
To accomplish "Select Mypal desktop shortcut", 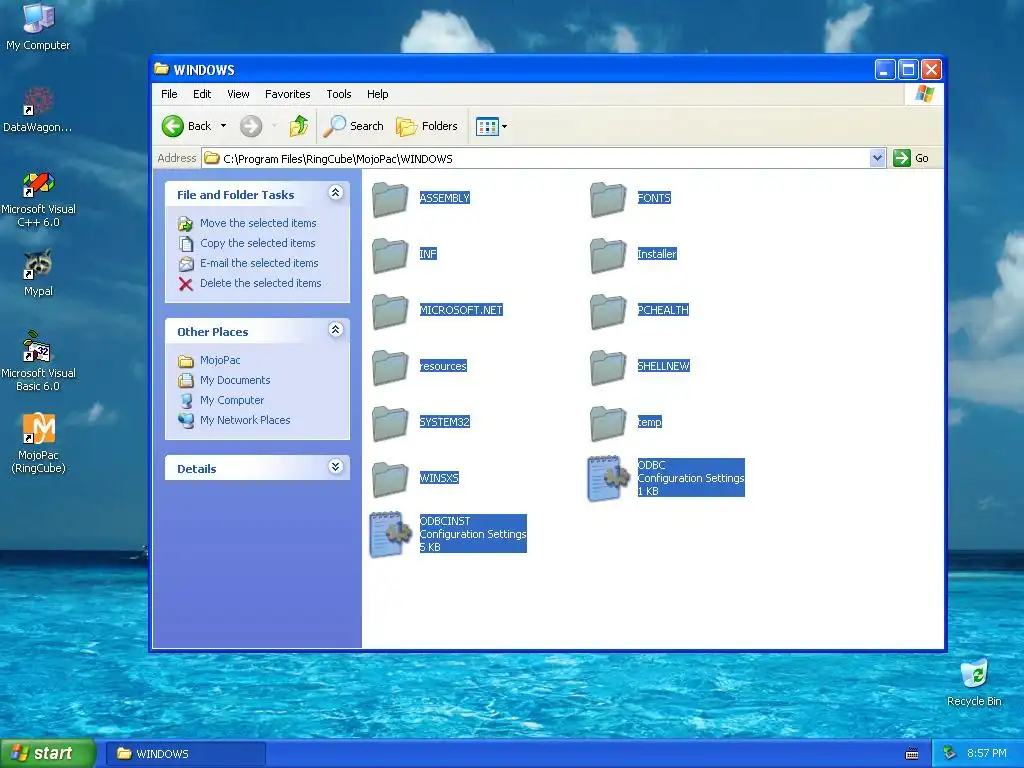I will pyautogui.click(x=38, y=273).
